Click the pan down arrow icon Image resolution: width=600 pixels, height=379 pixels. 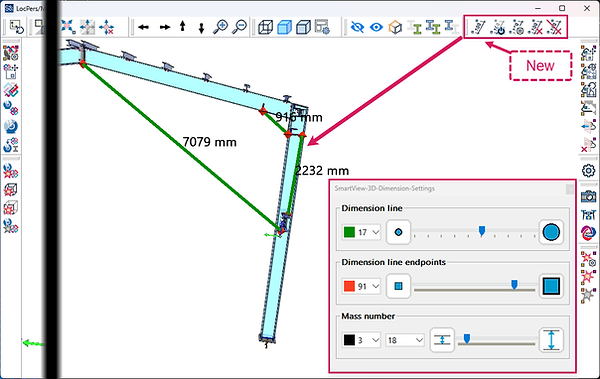pyautogui.click(x=201, y=28)
